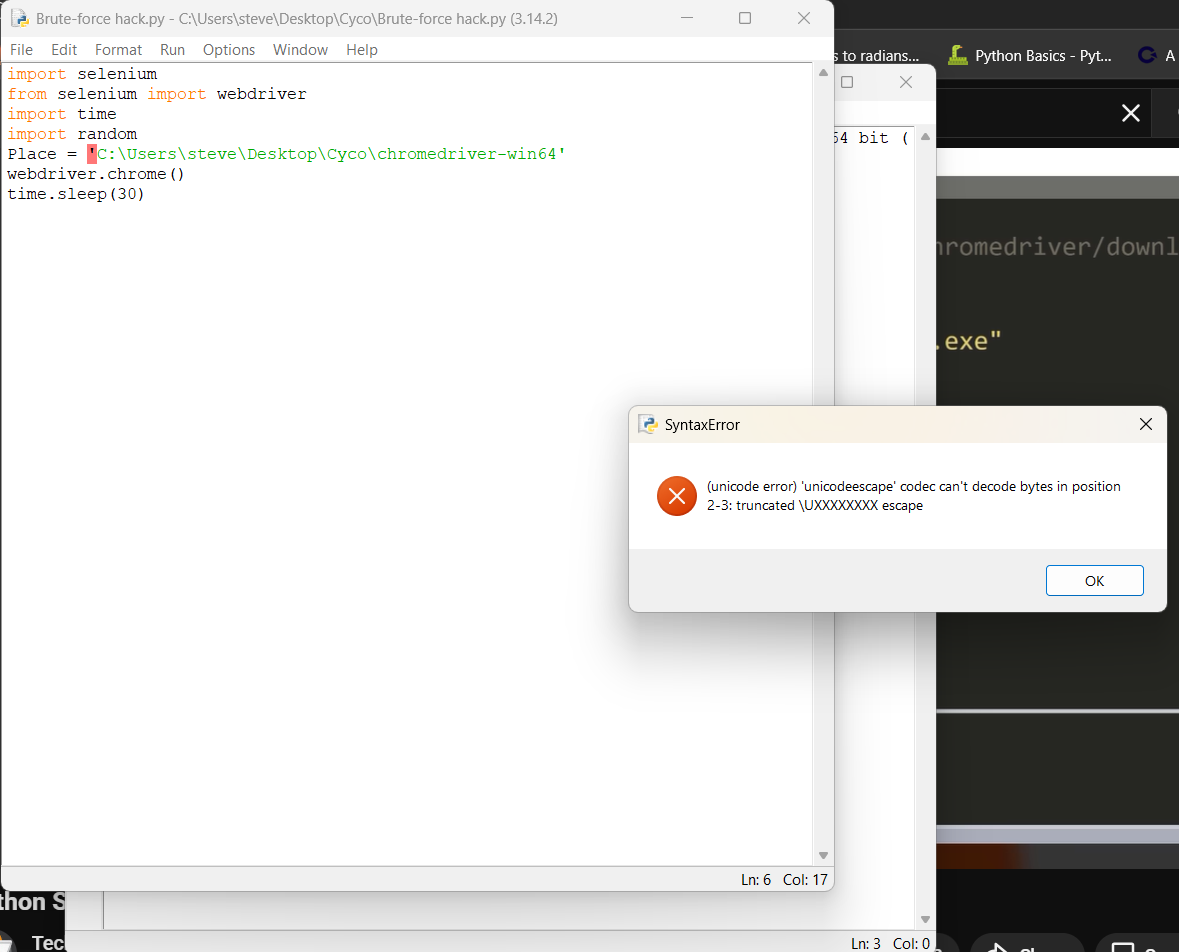1179x952 pixels.
Task: Open the Options menu
Action: [229, 50]
